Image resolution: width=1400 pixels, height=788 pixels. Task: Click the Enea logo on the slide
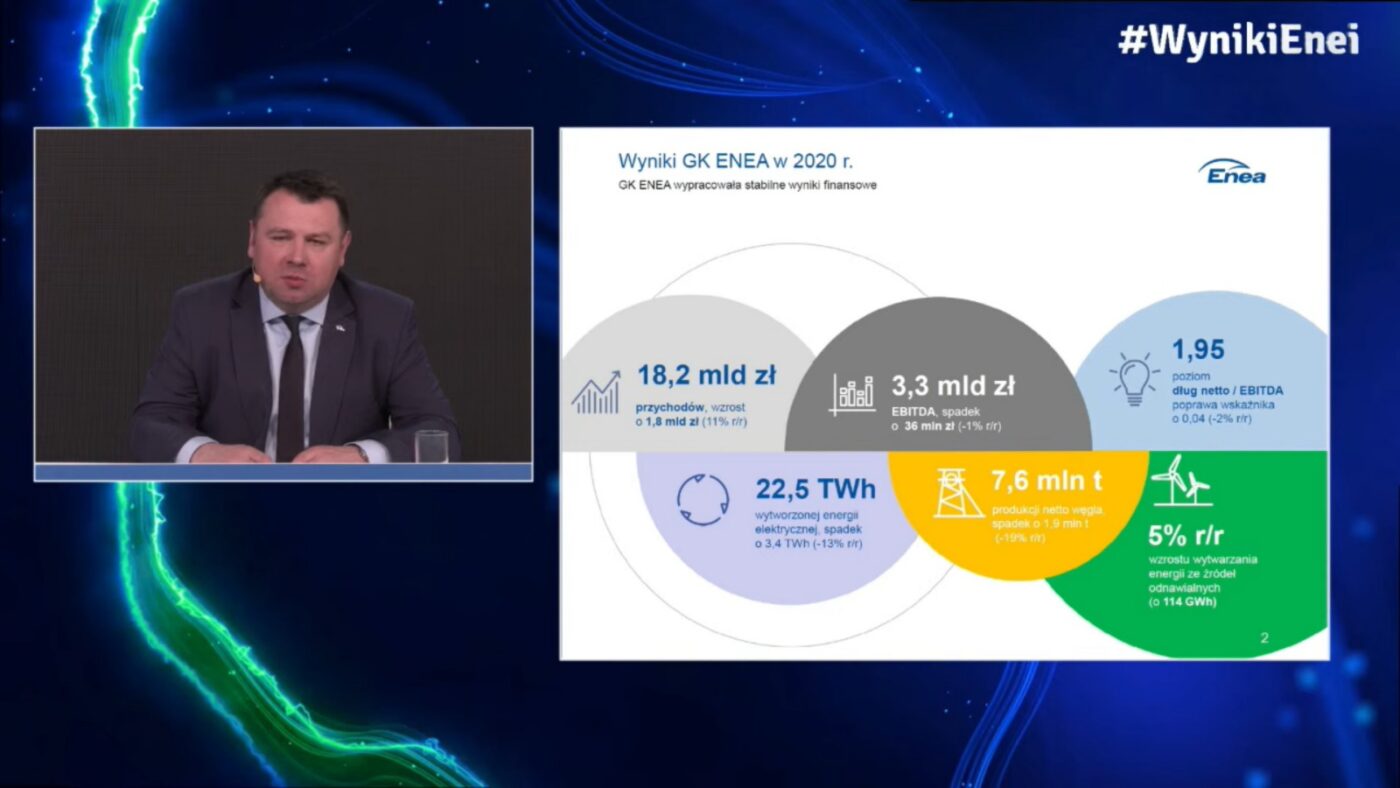pos(1232,172)
